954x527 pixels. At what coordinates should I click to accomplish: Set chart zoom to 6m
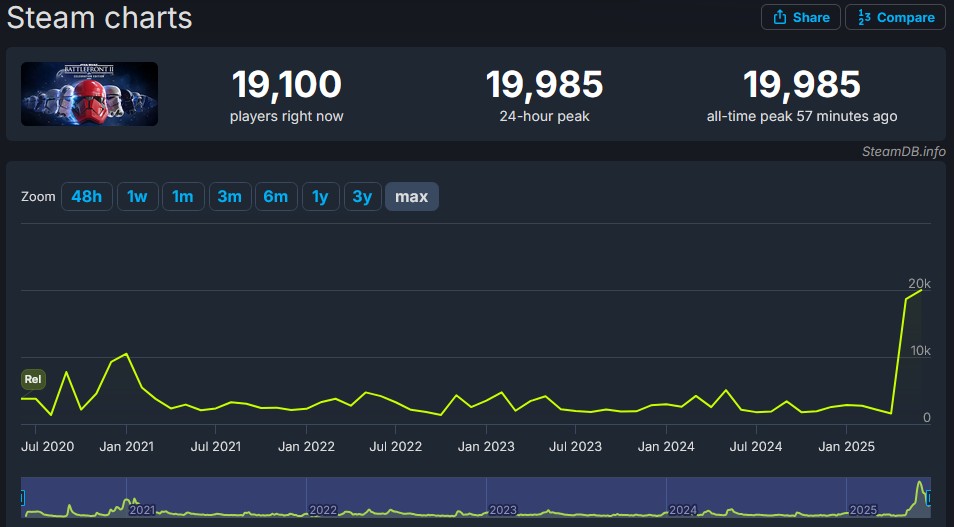click(276, 197)
